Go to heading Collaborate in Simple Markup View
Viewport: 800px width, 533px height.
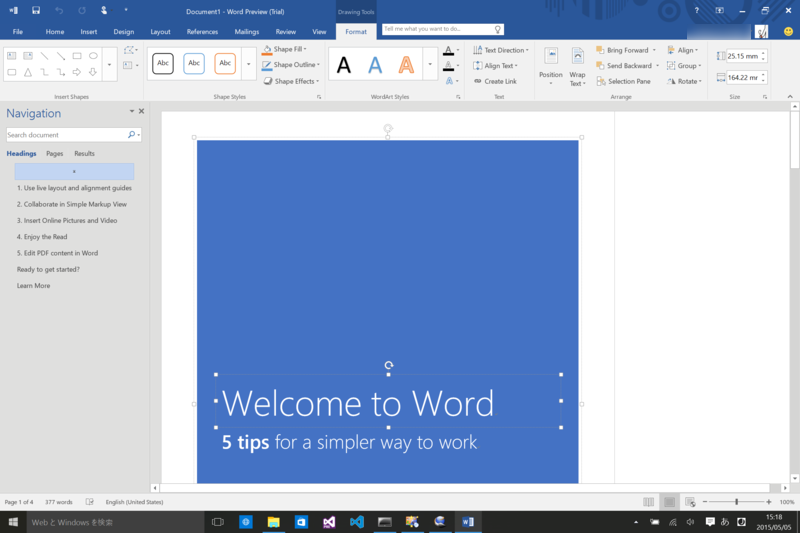click(x=71, y=204)
